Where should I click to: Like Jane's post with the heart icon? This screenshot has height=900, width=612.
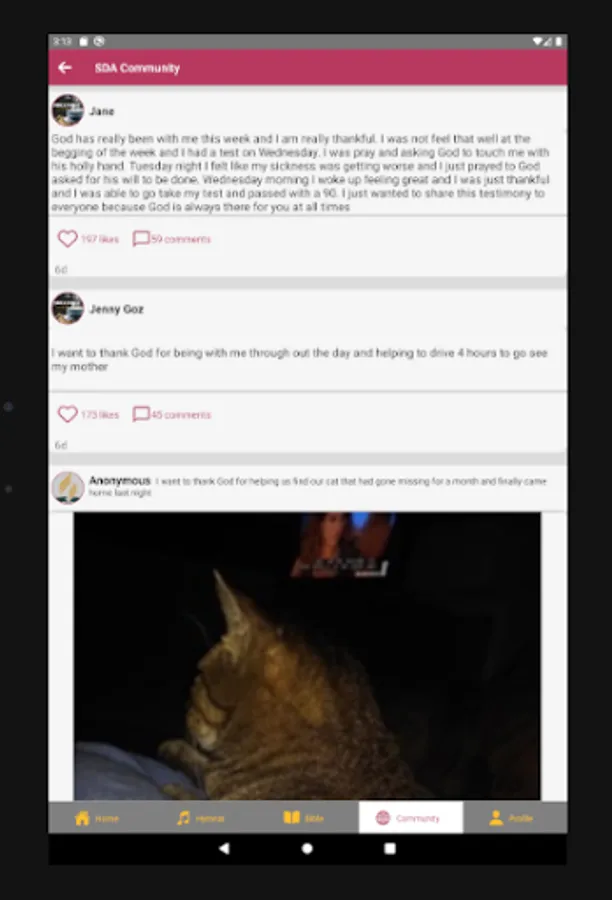pyautogui.click(x=67, y=239)
